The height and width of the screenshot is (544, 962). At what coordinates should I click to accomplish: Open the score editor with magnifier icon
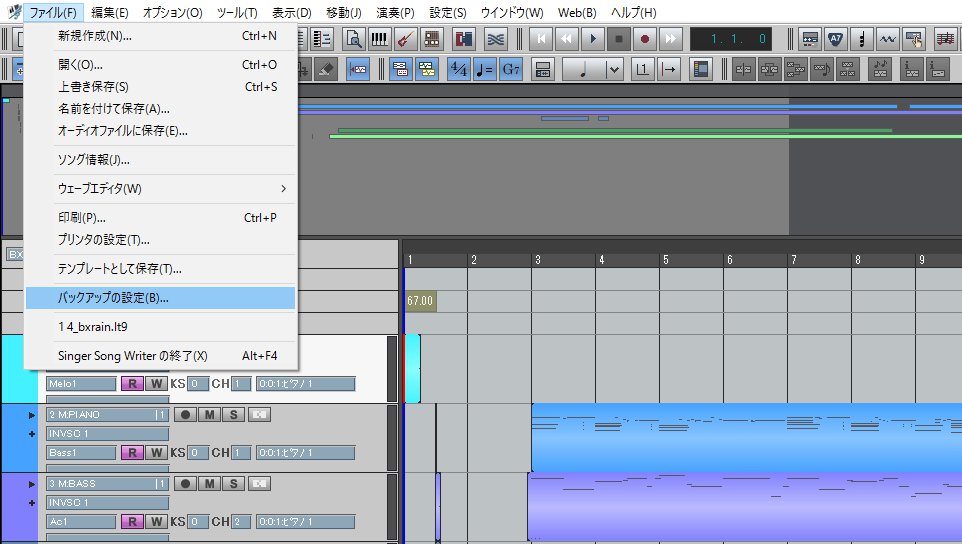[x=354, y=39]
